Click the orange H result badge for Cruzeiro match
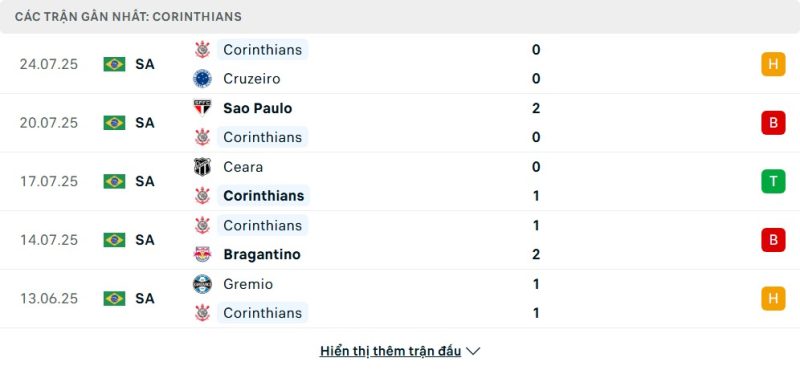The width and height of the screenshot is (800, 374). click(773, 64)
